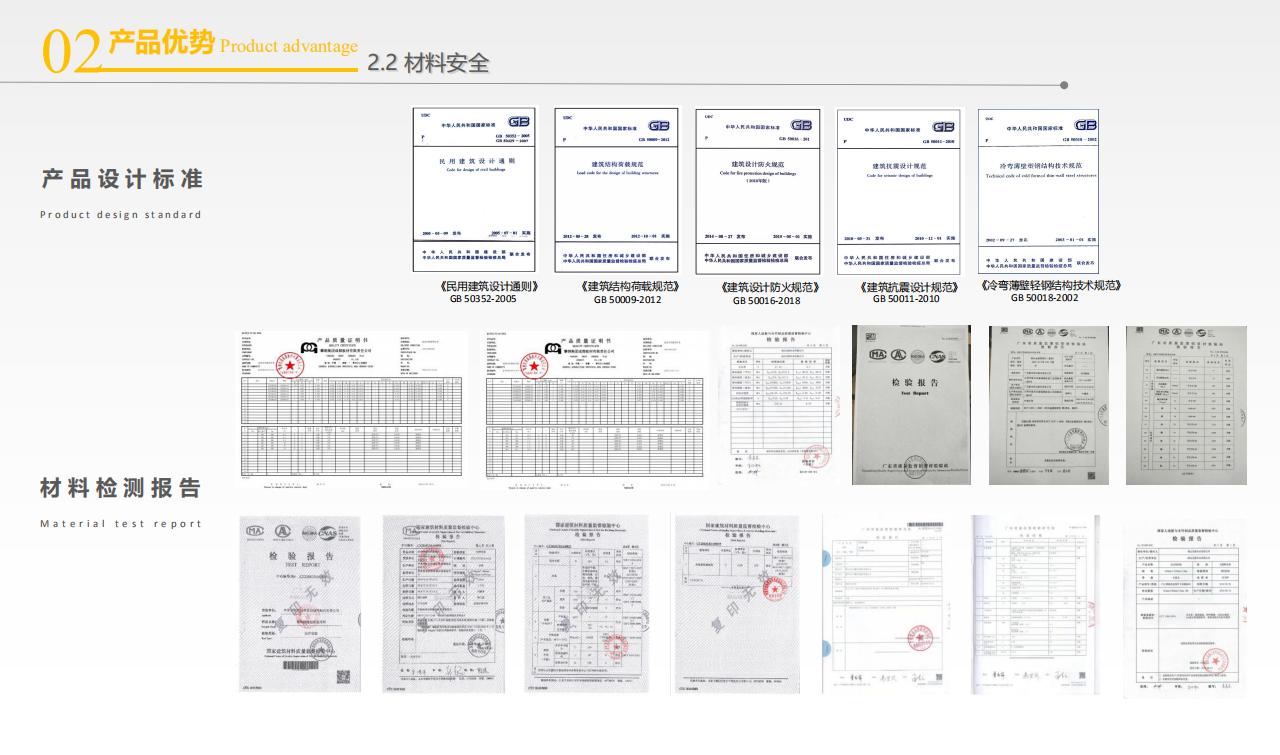Click the code "GB 50352-2005"
The height and width of the screenshot is (755, 1280).
click(x=483, y=299)
